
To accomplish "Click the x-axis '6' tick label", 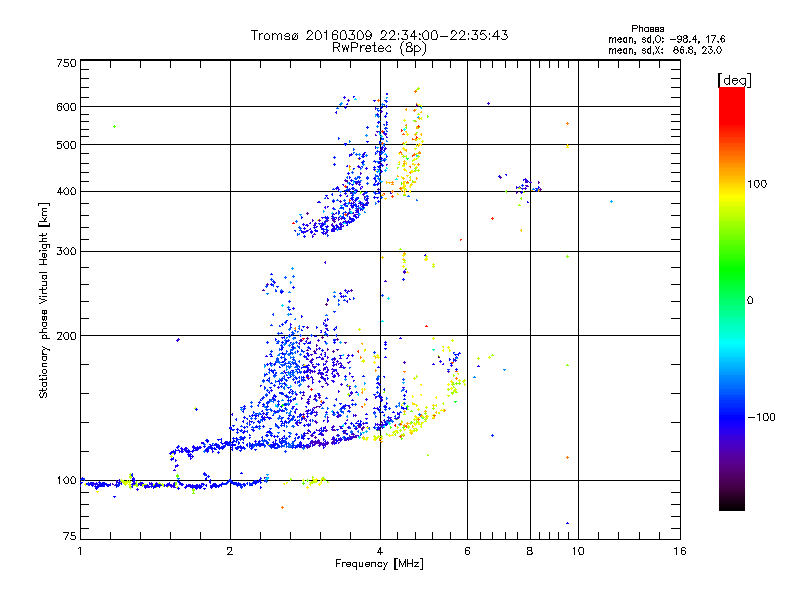I will pos(467,551).
